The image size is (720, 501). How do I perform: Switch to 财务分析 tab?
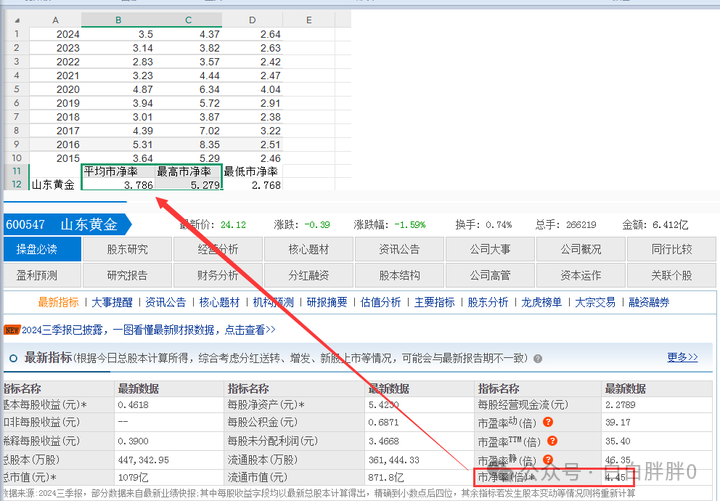(218, 276)
